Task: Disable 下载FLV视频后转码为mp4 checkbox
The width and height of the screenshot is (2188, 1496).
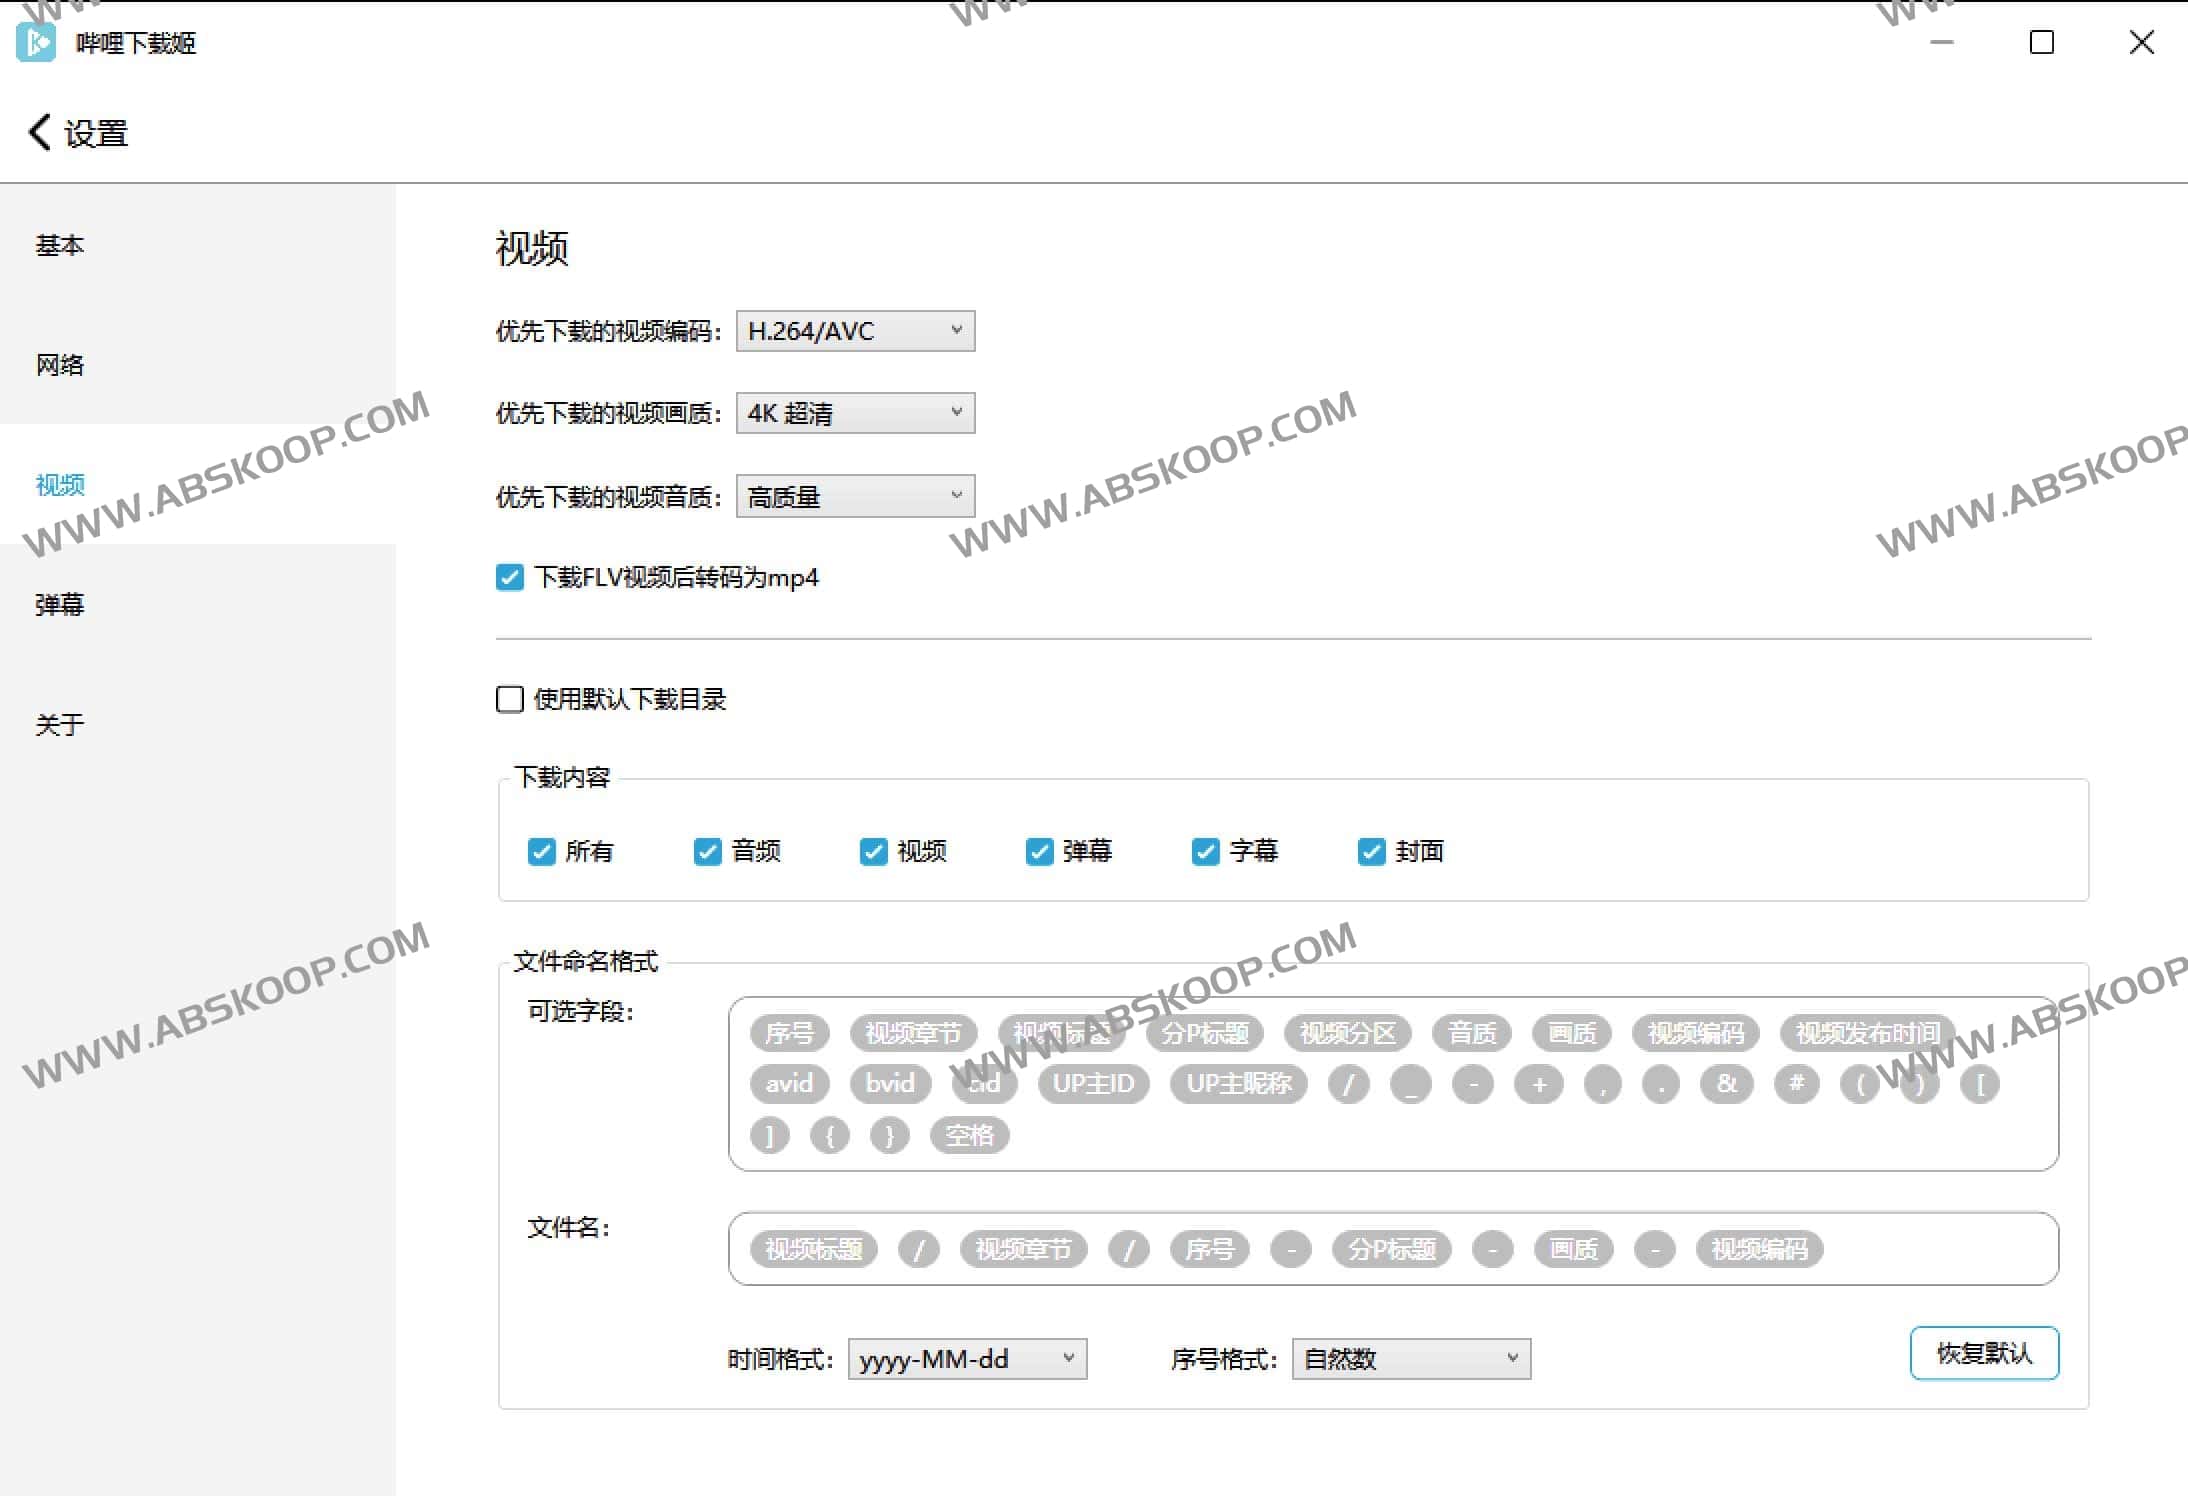Action: tap(510, 577)
